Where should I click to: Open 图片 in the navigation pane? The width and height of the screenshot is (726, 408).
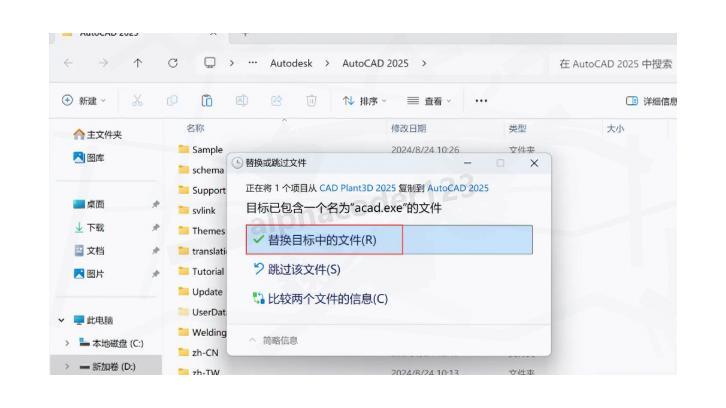click(89, 274)
